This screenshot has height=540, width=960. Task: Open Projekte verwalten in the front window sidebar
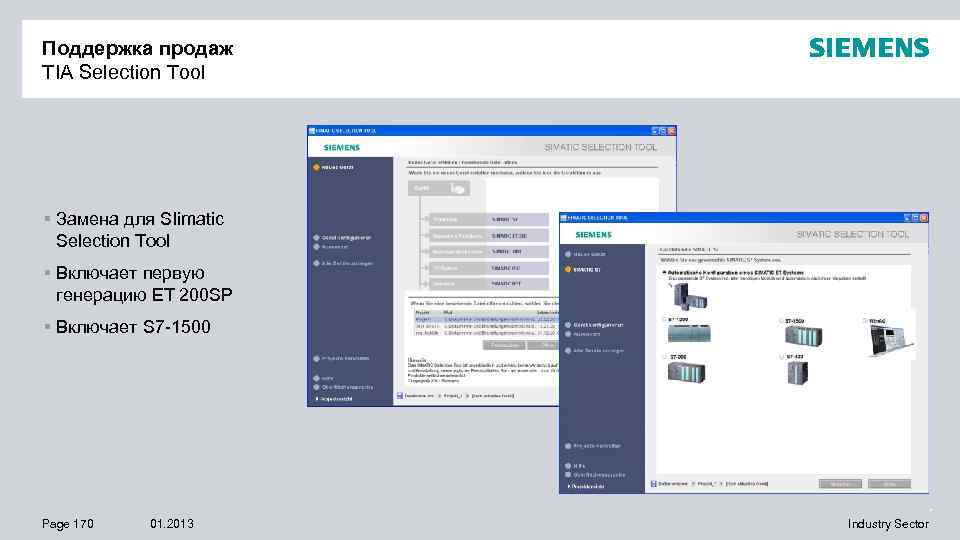[x=593, y=446]
